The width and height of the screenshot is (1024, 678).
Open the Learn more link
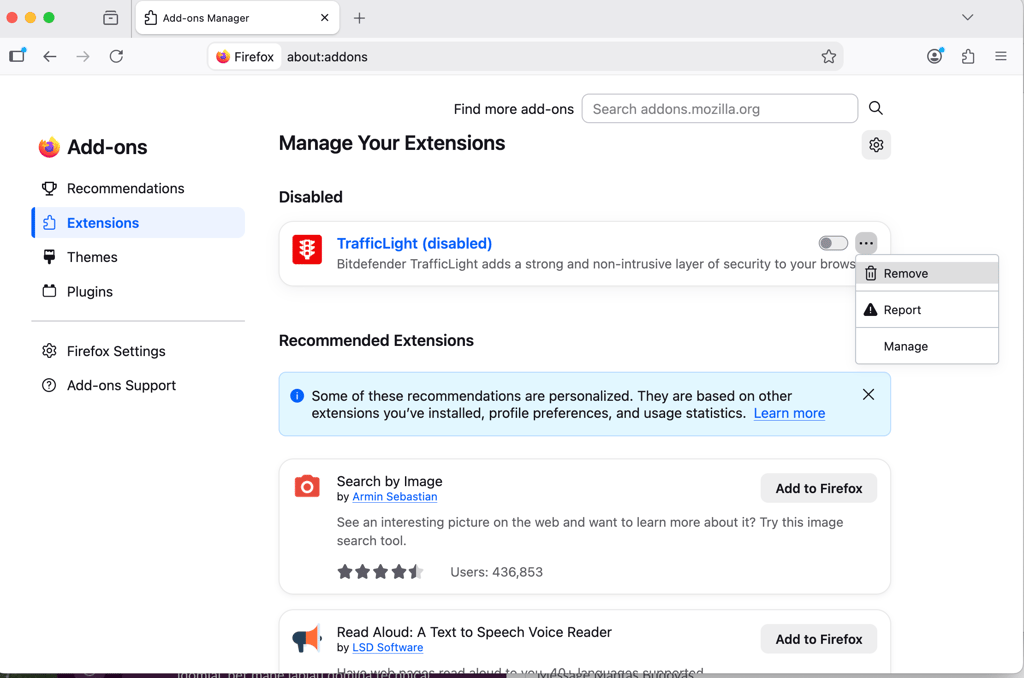click(x=789, y=413)
